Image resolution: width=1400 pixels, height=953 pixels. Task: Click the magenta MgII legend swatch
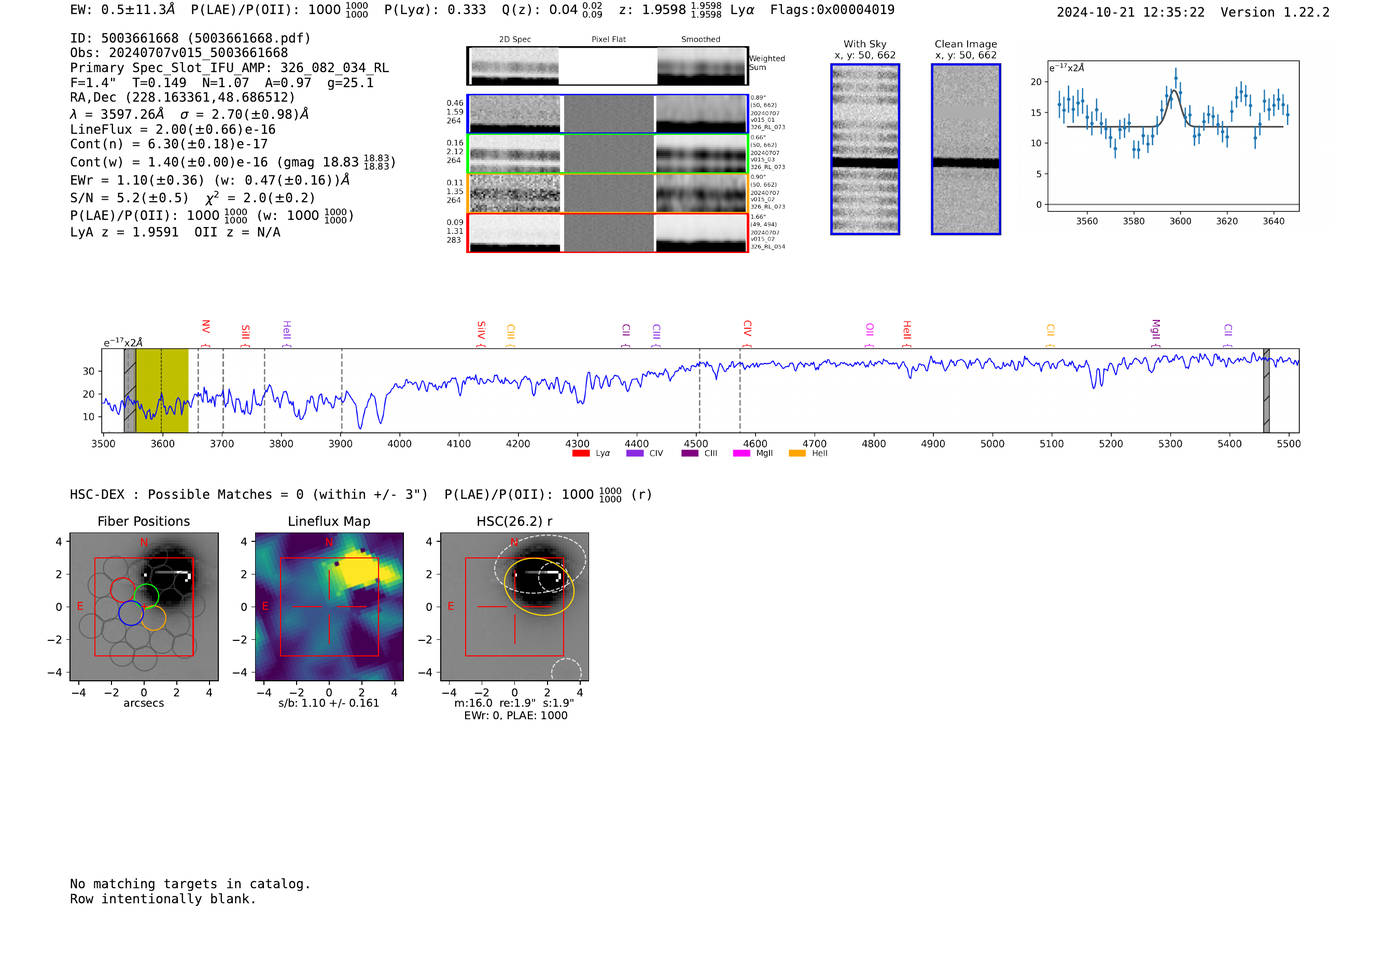pyautogui.click(x=741, y=454)
